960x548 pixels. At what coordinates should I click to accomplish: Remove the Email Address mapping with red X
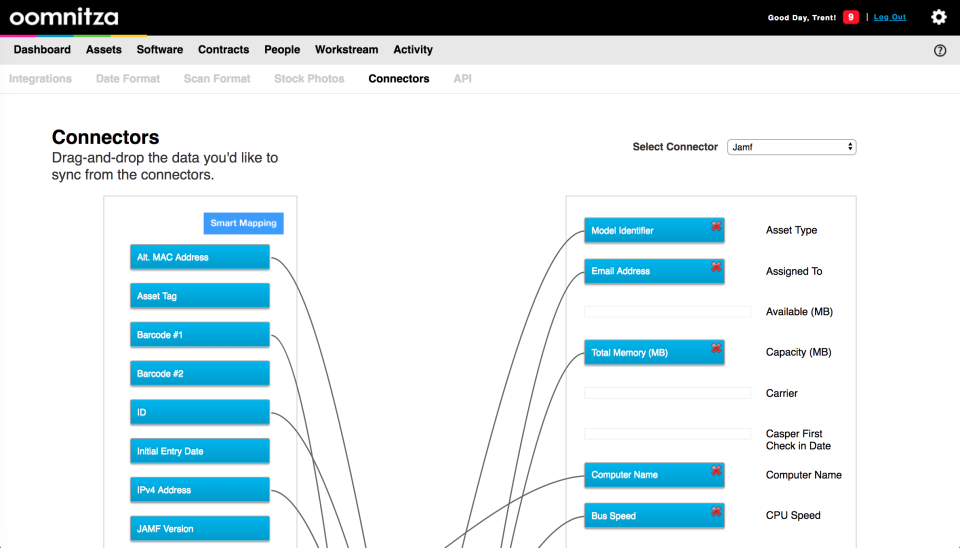pos(716,268)
